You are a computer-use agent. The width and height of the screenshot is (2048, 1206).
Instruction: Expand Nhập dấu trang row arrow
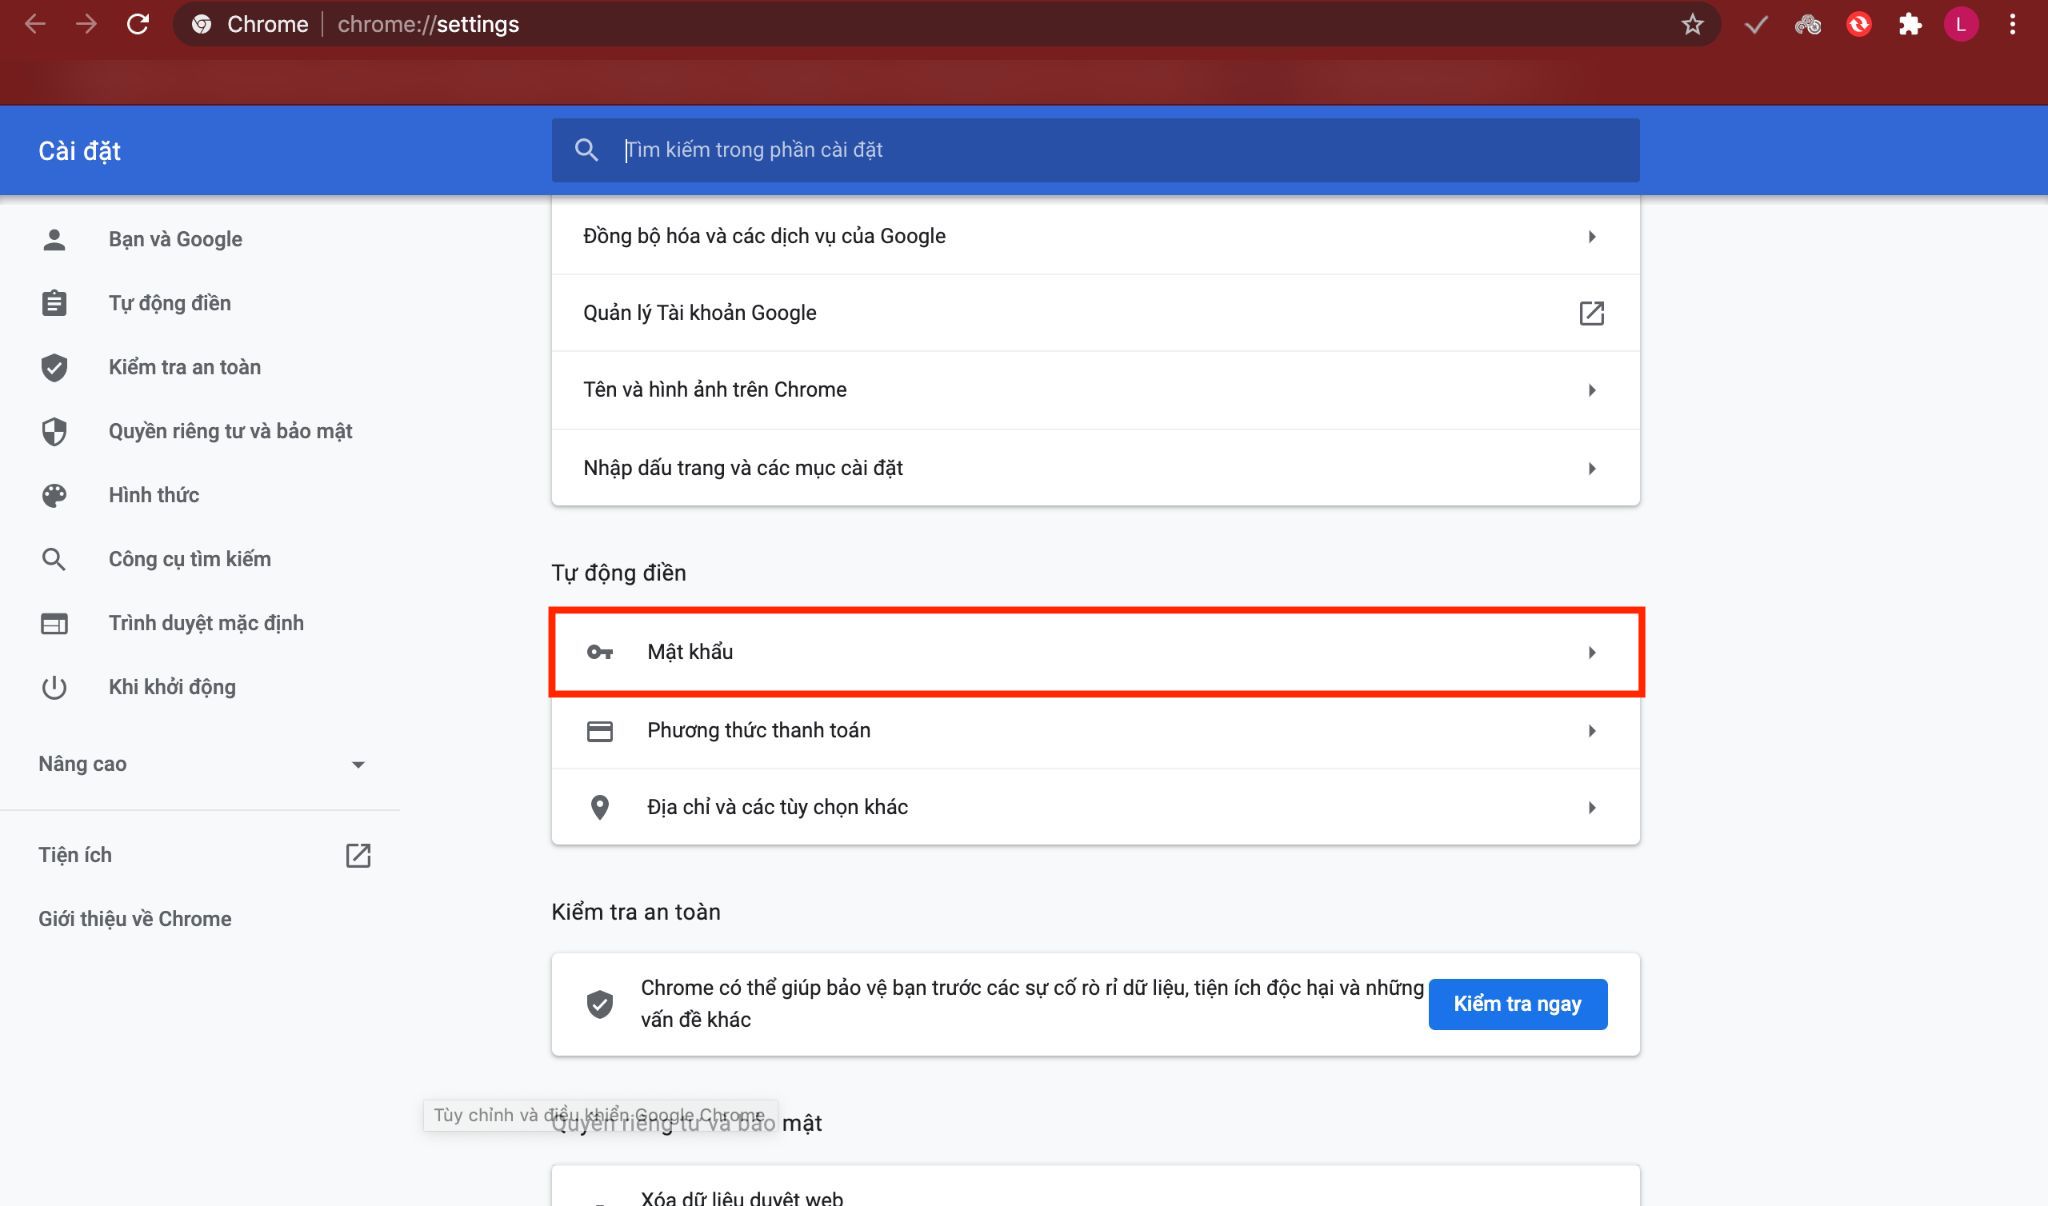tap(1591, 469)
